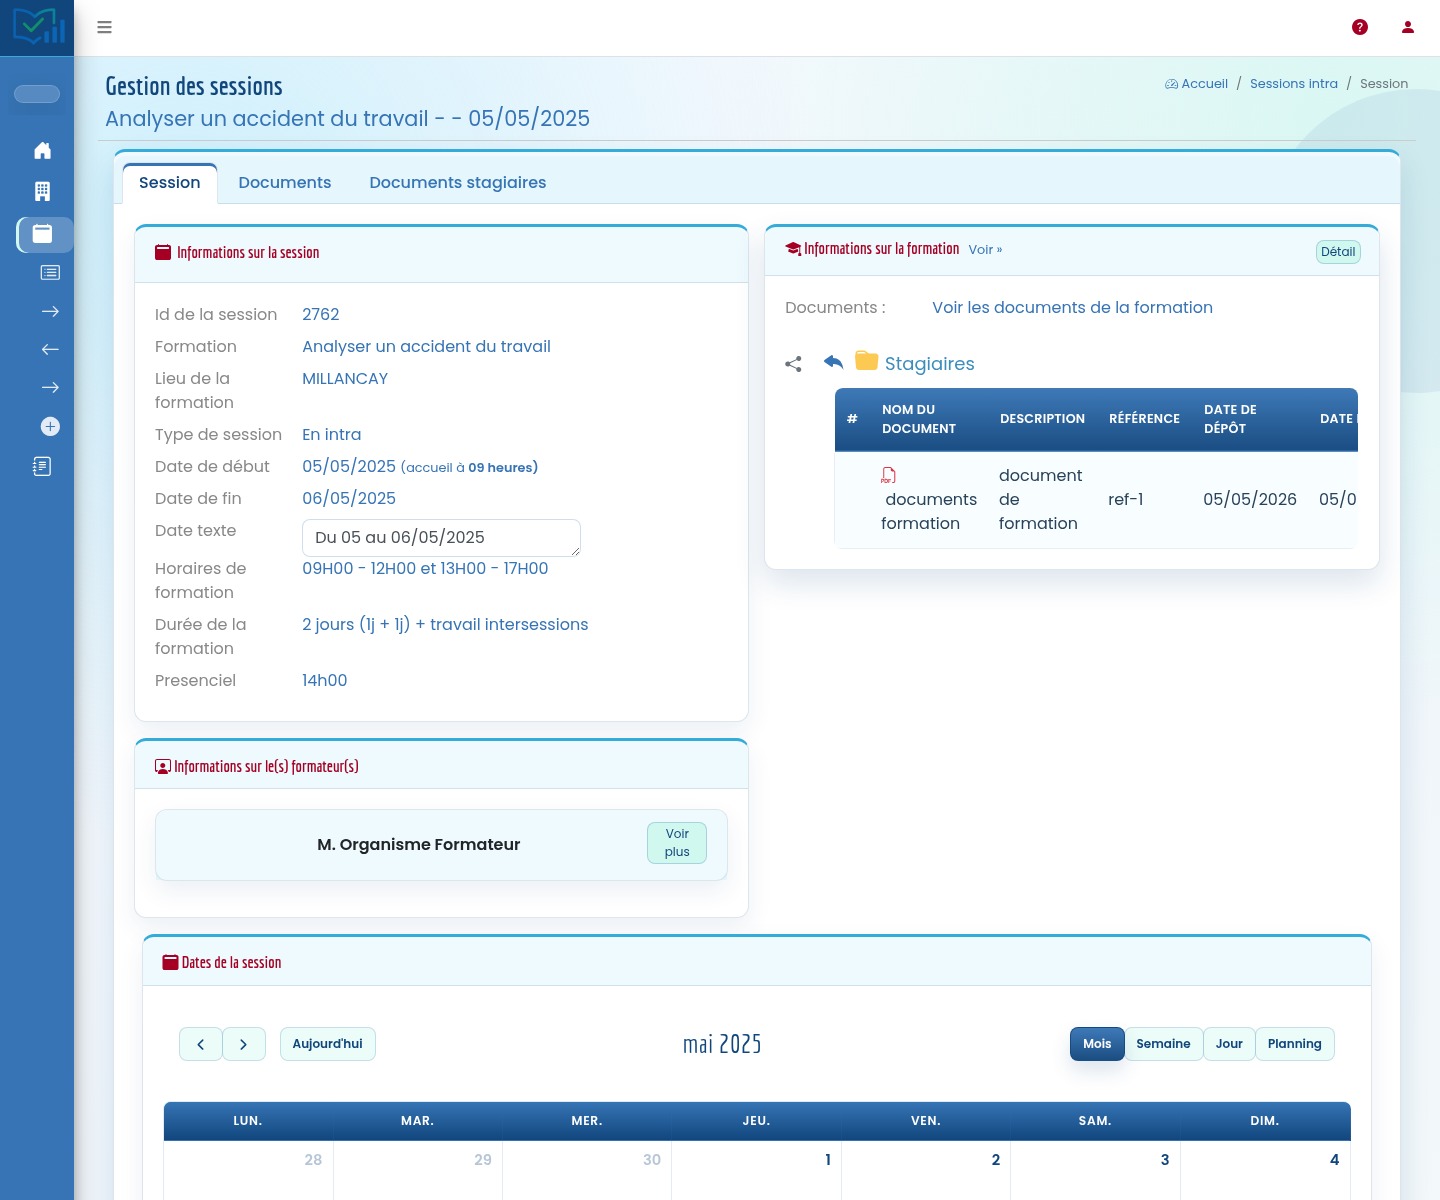
Task: Click the RÉFÉRENCE column header
Action: [x=1144, y=419]
